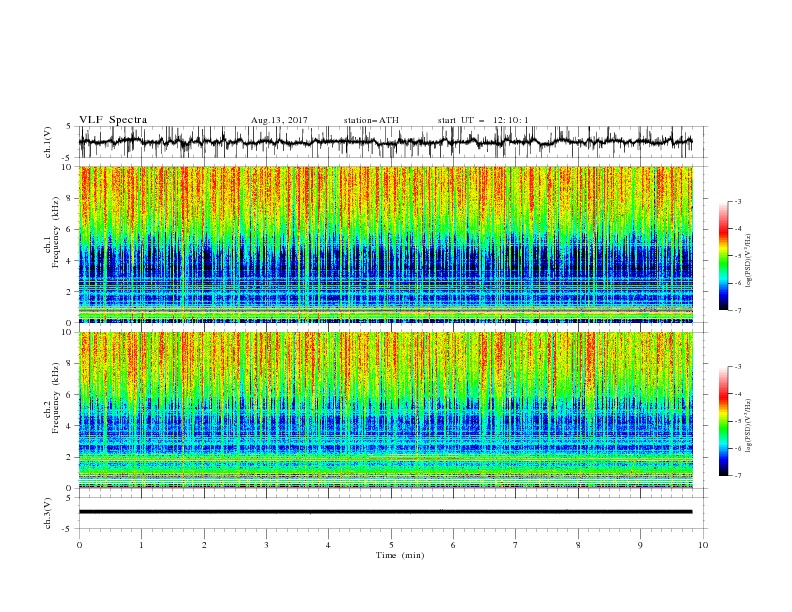
Task: Click the time axis tick label "7"
Action: 515,545
